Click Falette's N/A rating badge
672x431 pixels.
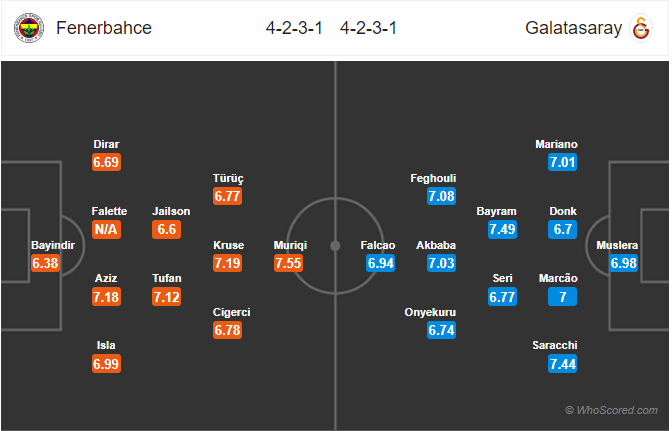[106, 229]
